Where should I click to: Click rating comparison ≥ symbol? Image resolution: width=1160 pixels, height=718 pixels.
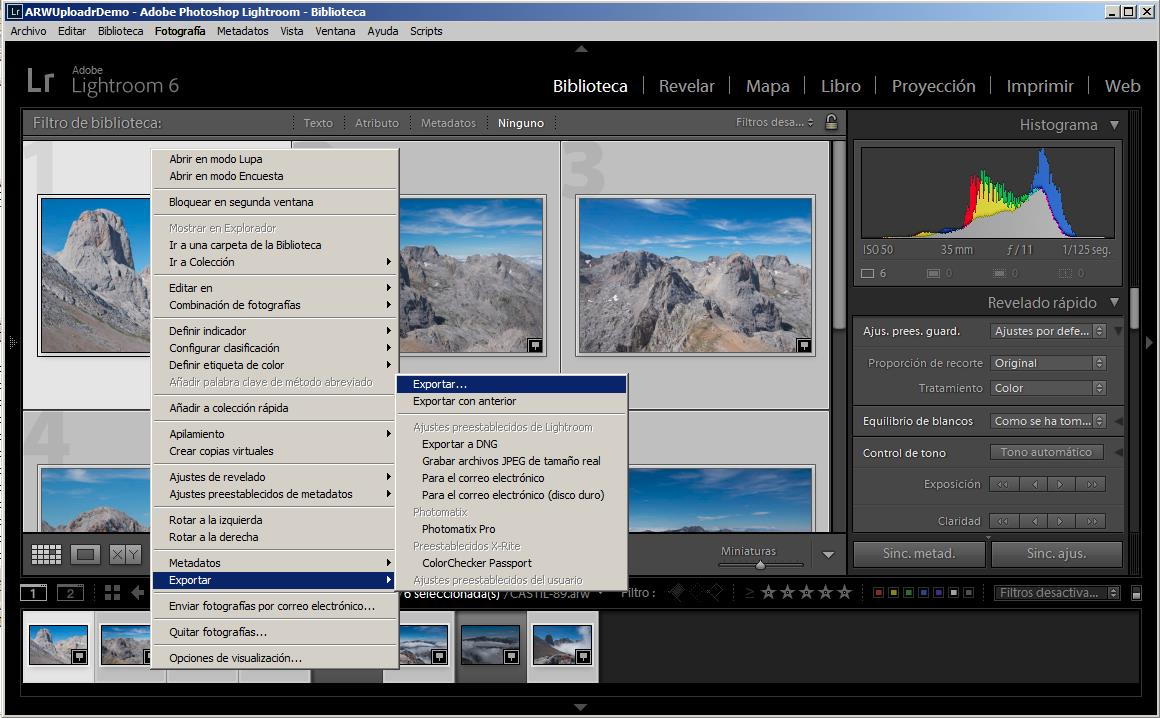[x=749, y=592]
